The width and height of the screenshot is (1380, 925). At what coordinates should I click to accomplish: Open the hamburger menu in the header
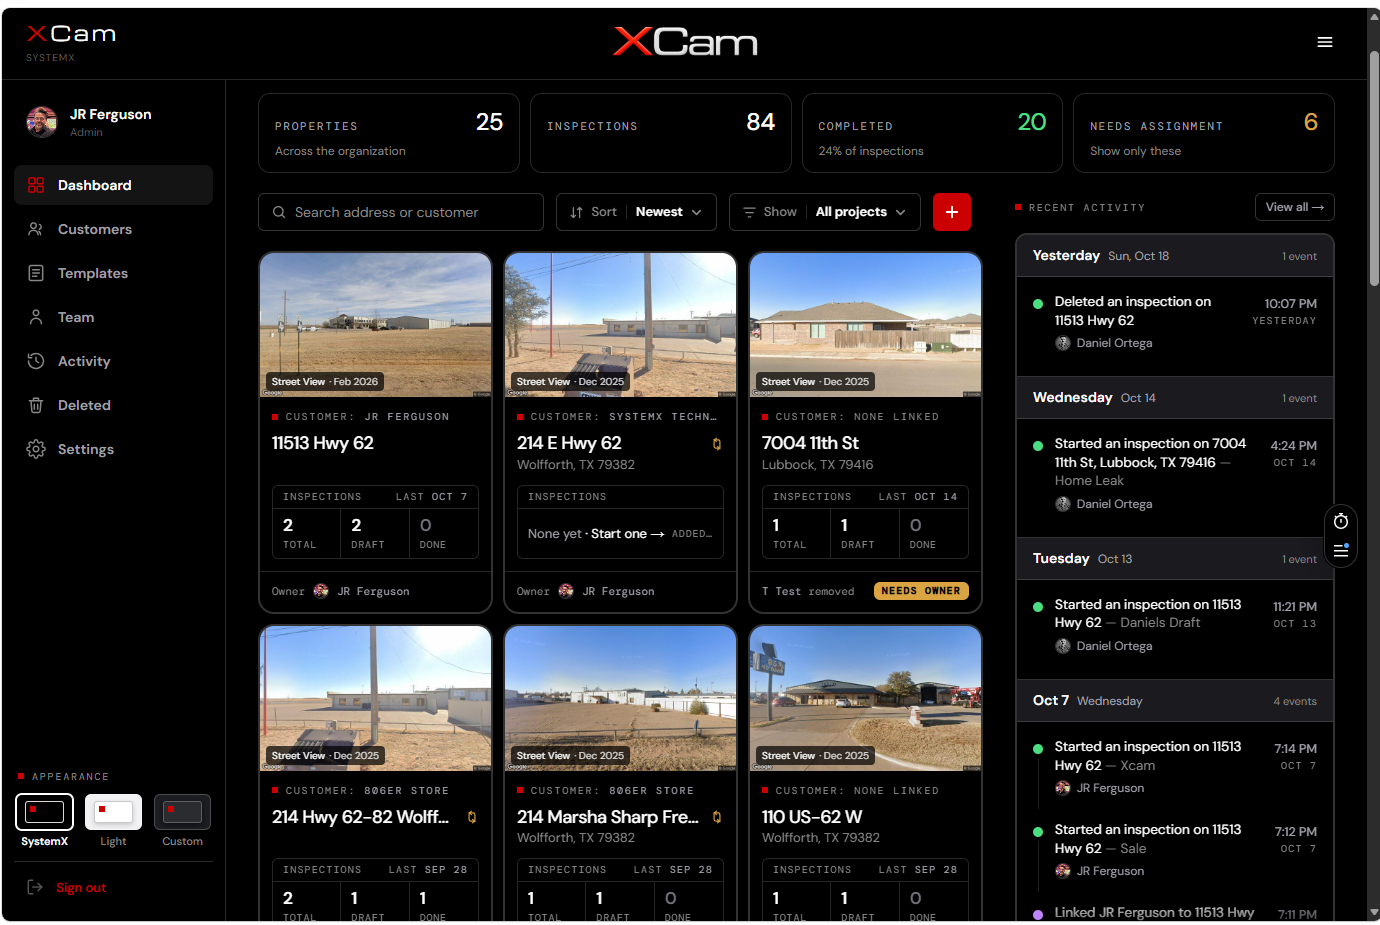click(x=1325, y=42)
